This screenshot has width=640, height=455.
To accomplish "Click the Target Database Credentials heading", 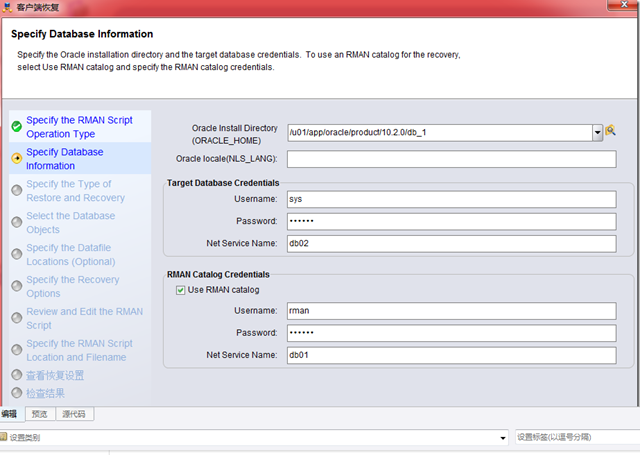I will point(223,183).
